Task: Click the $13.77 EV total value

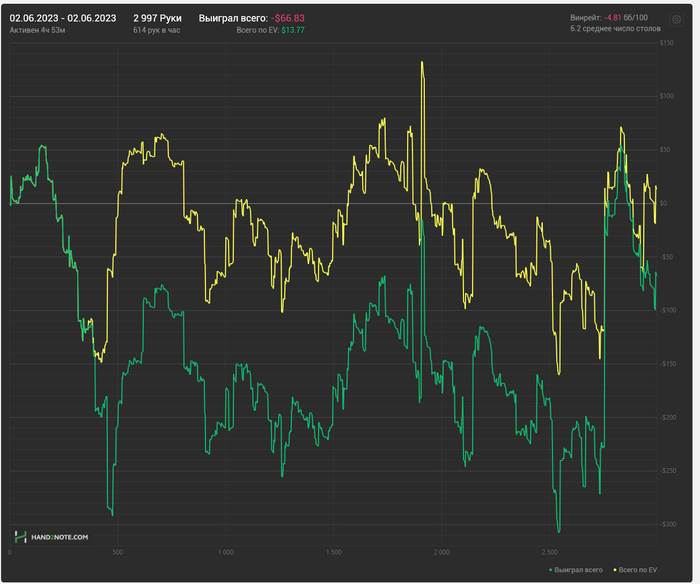Action: [x=293, y=31]
